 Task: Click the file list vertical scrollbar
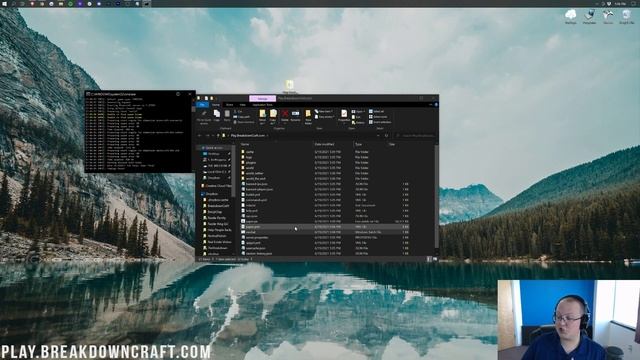click(437, 196)
